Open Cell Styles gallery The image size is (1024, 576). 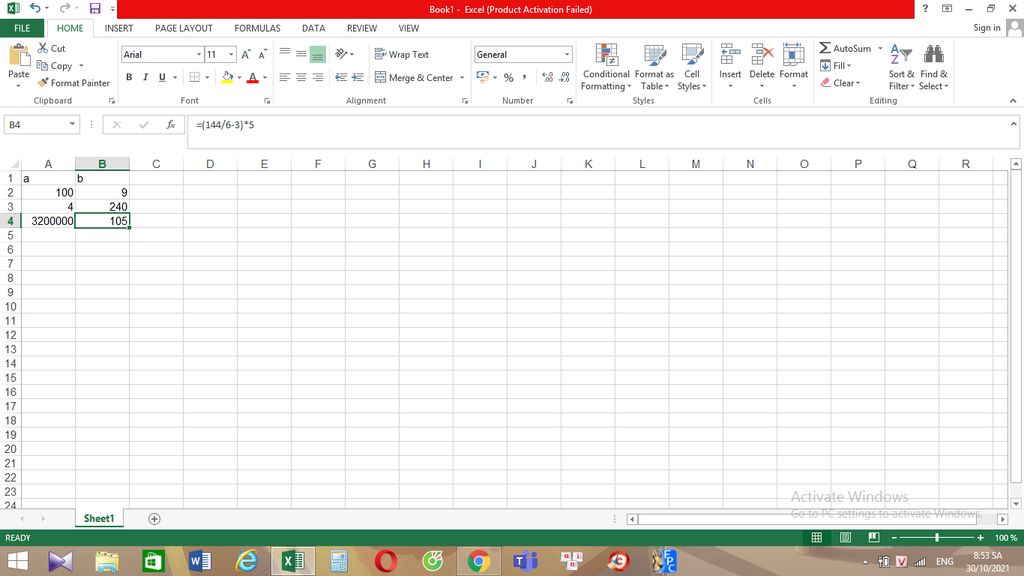pyautogui.click(x=692, y=67)
